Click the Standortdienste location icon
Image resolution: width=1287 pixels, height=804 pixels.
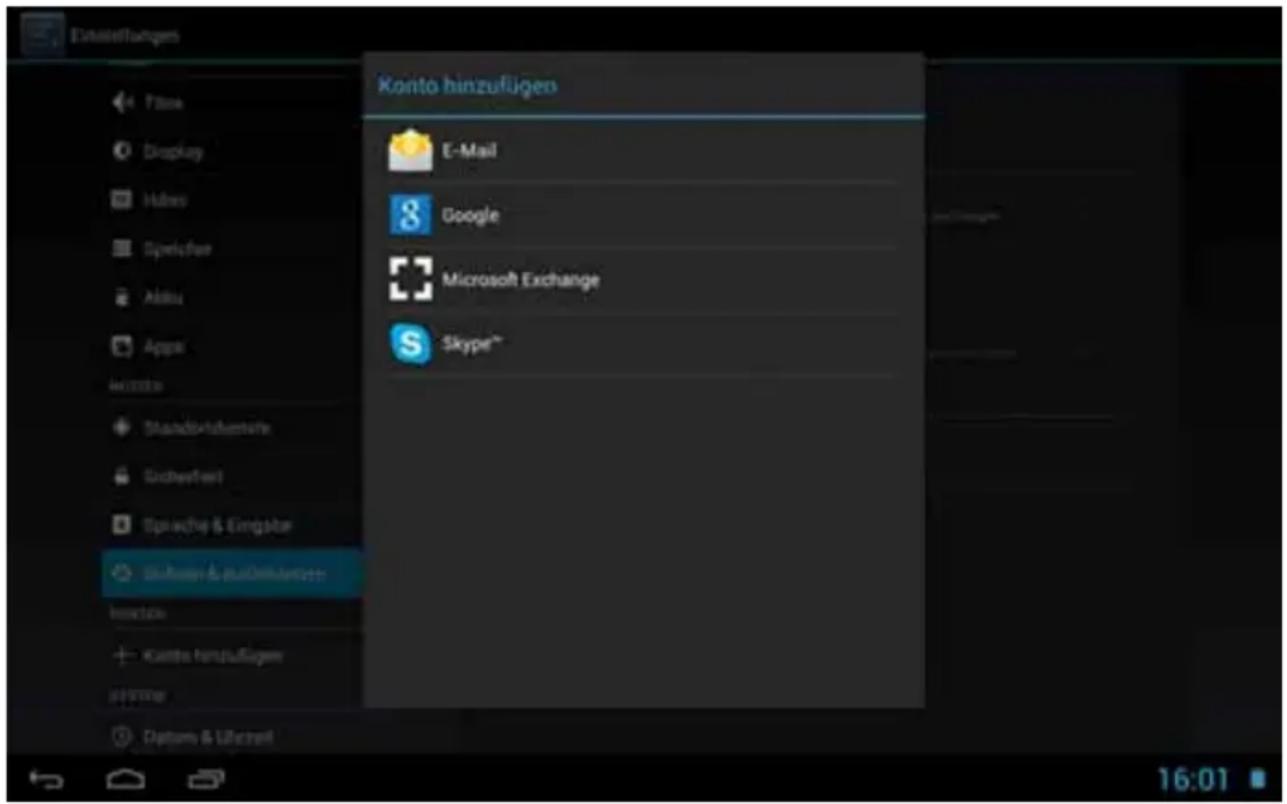[122, 427]
